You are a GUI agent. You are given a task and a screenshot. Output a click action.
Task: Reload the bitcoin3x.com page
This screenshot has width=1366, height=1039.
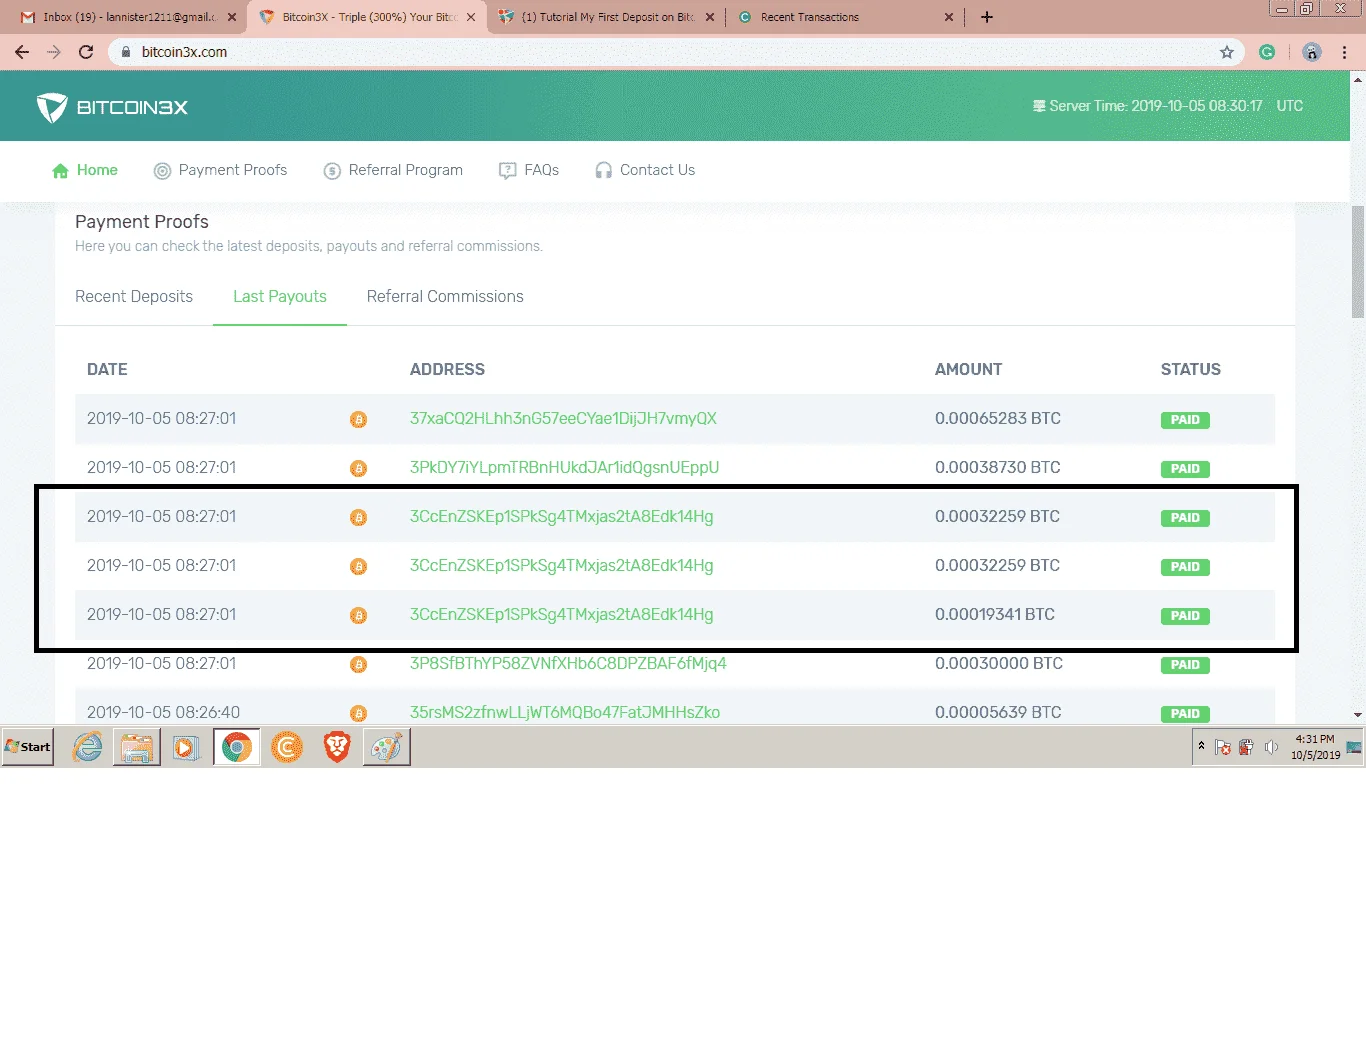click(x=86, y=52)
